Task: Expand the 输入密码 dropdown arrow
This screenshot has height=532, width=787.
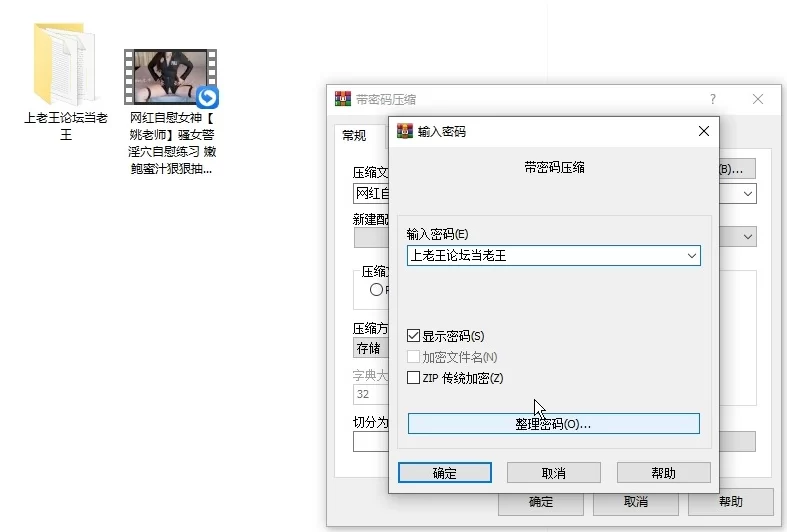Action: click(691, 256)
